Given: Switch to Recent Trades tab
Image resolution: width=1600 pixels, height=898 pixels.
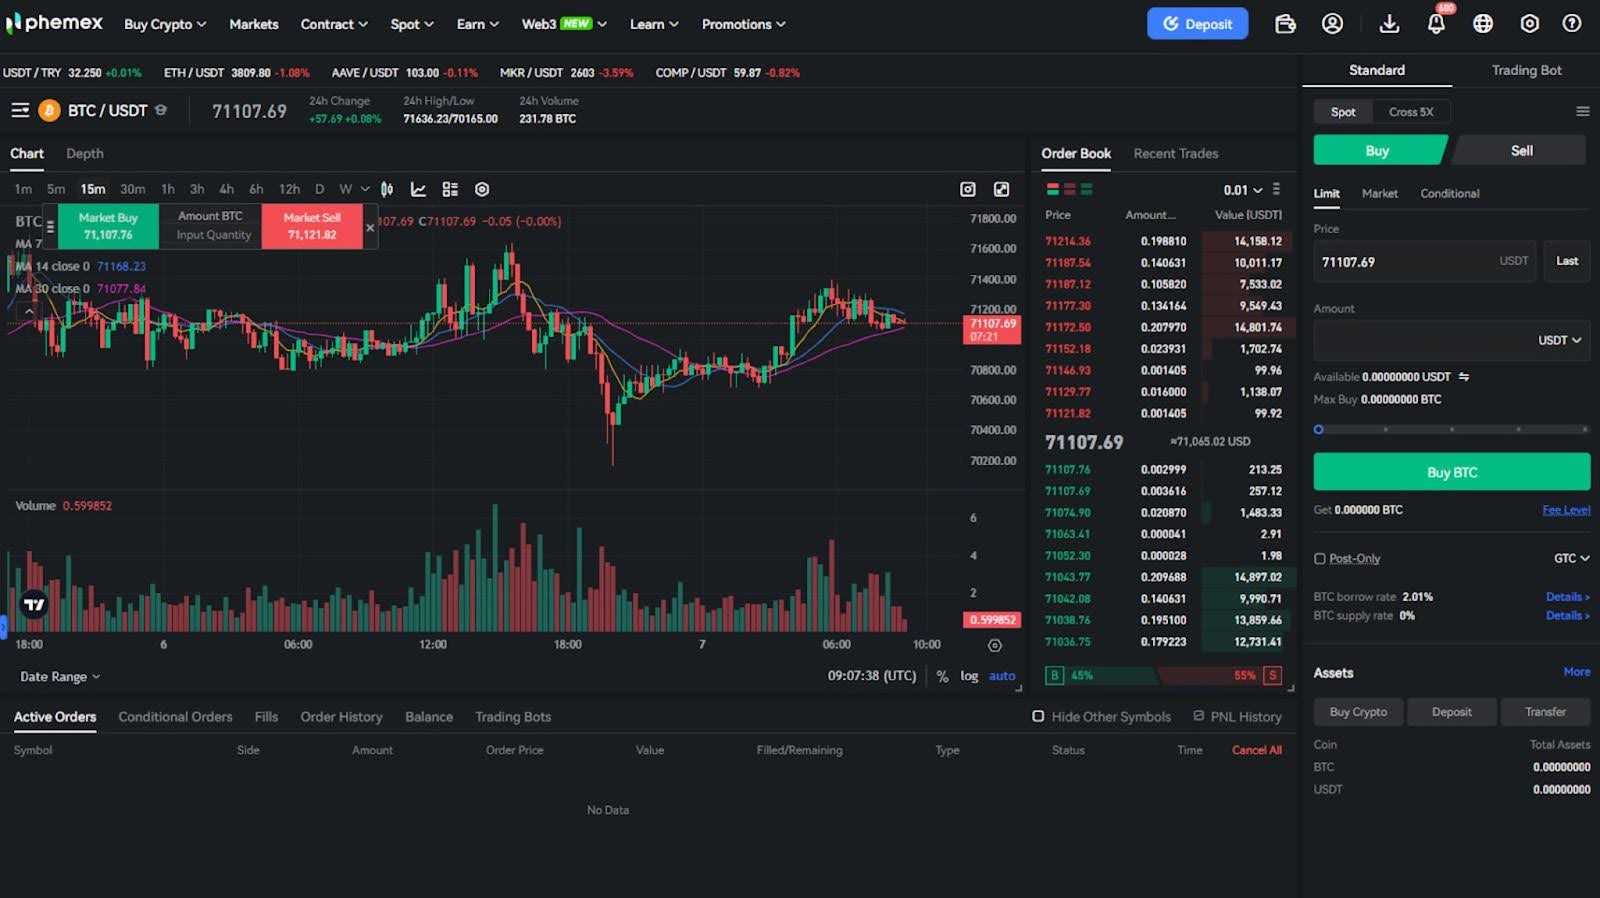Looking at the screenshot, I should coord(1176,153).
